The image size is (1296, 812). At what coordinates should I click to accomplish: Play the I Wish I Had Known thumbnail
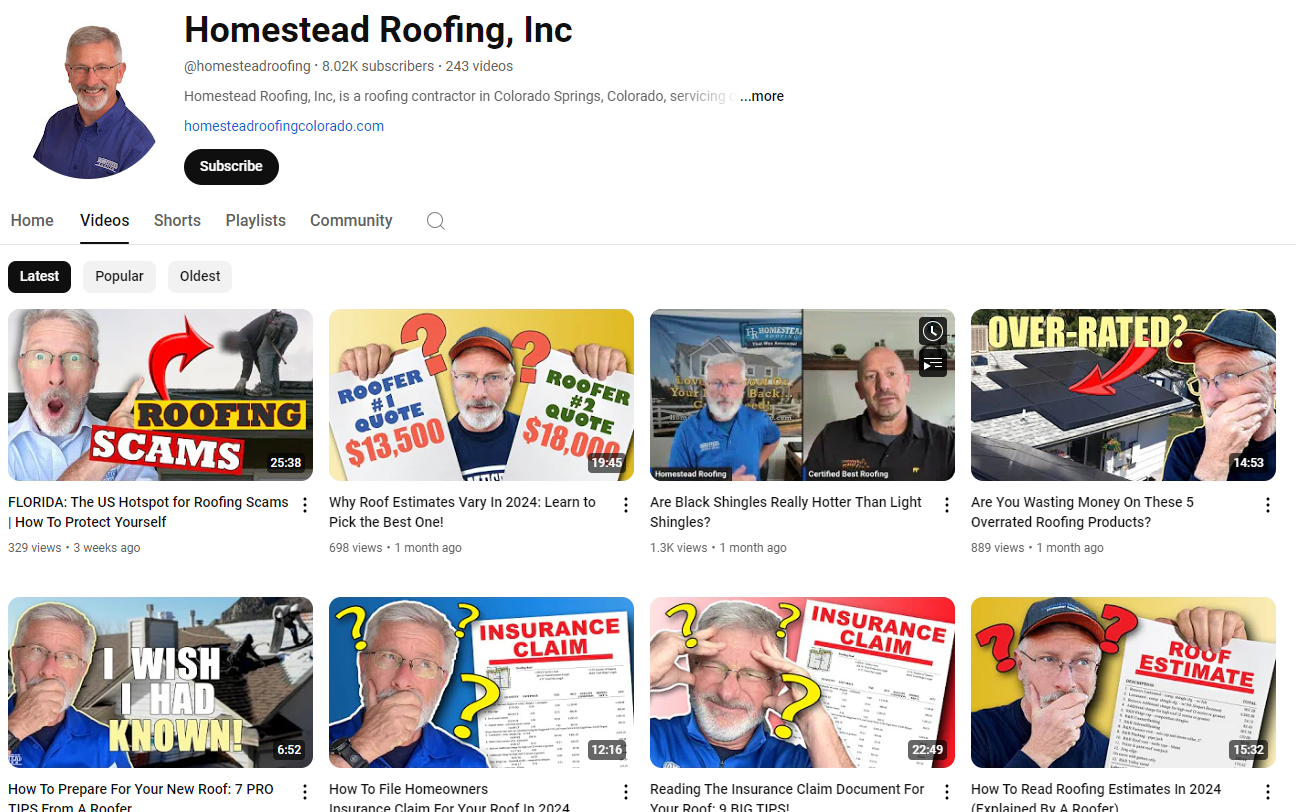click(160, 683)
